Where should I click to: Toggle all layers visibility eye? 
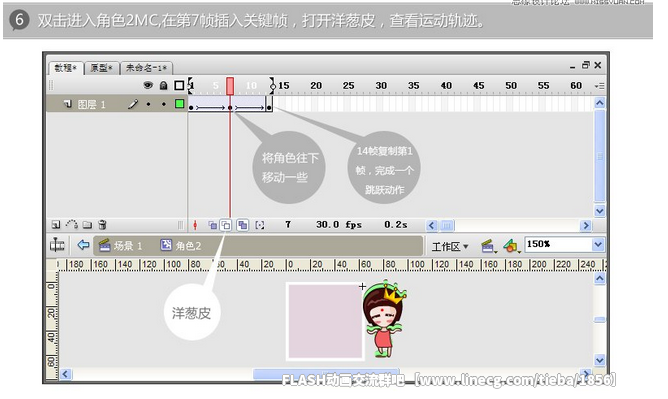point(148,86)
